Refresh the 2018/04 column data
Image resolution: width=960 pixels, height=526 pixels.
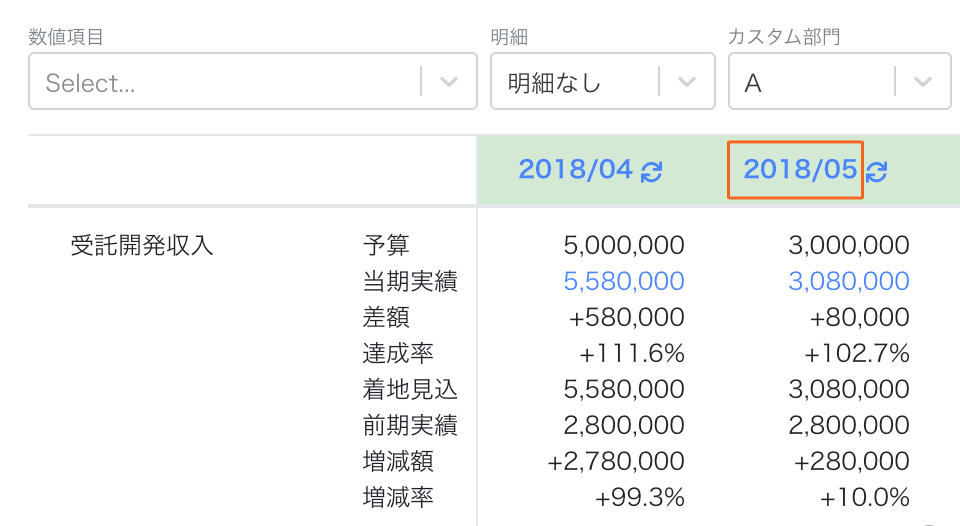click(x=651, y=171)
